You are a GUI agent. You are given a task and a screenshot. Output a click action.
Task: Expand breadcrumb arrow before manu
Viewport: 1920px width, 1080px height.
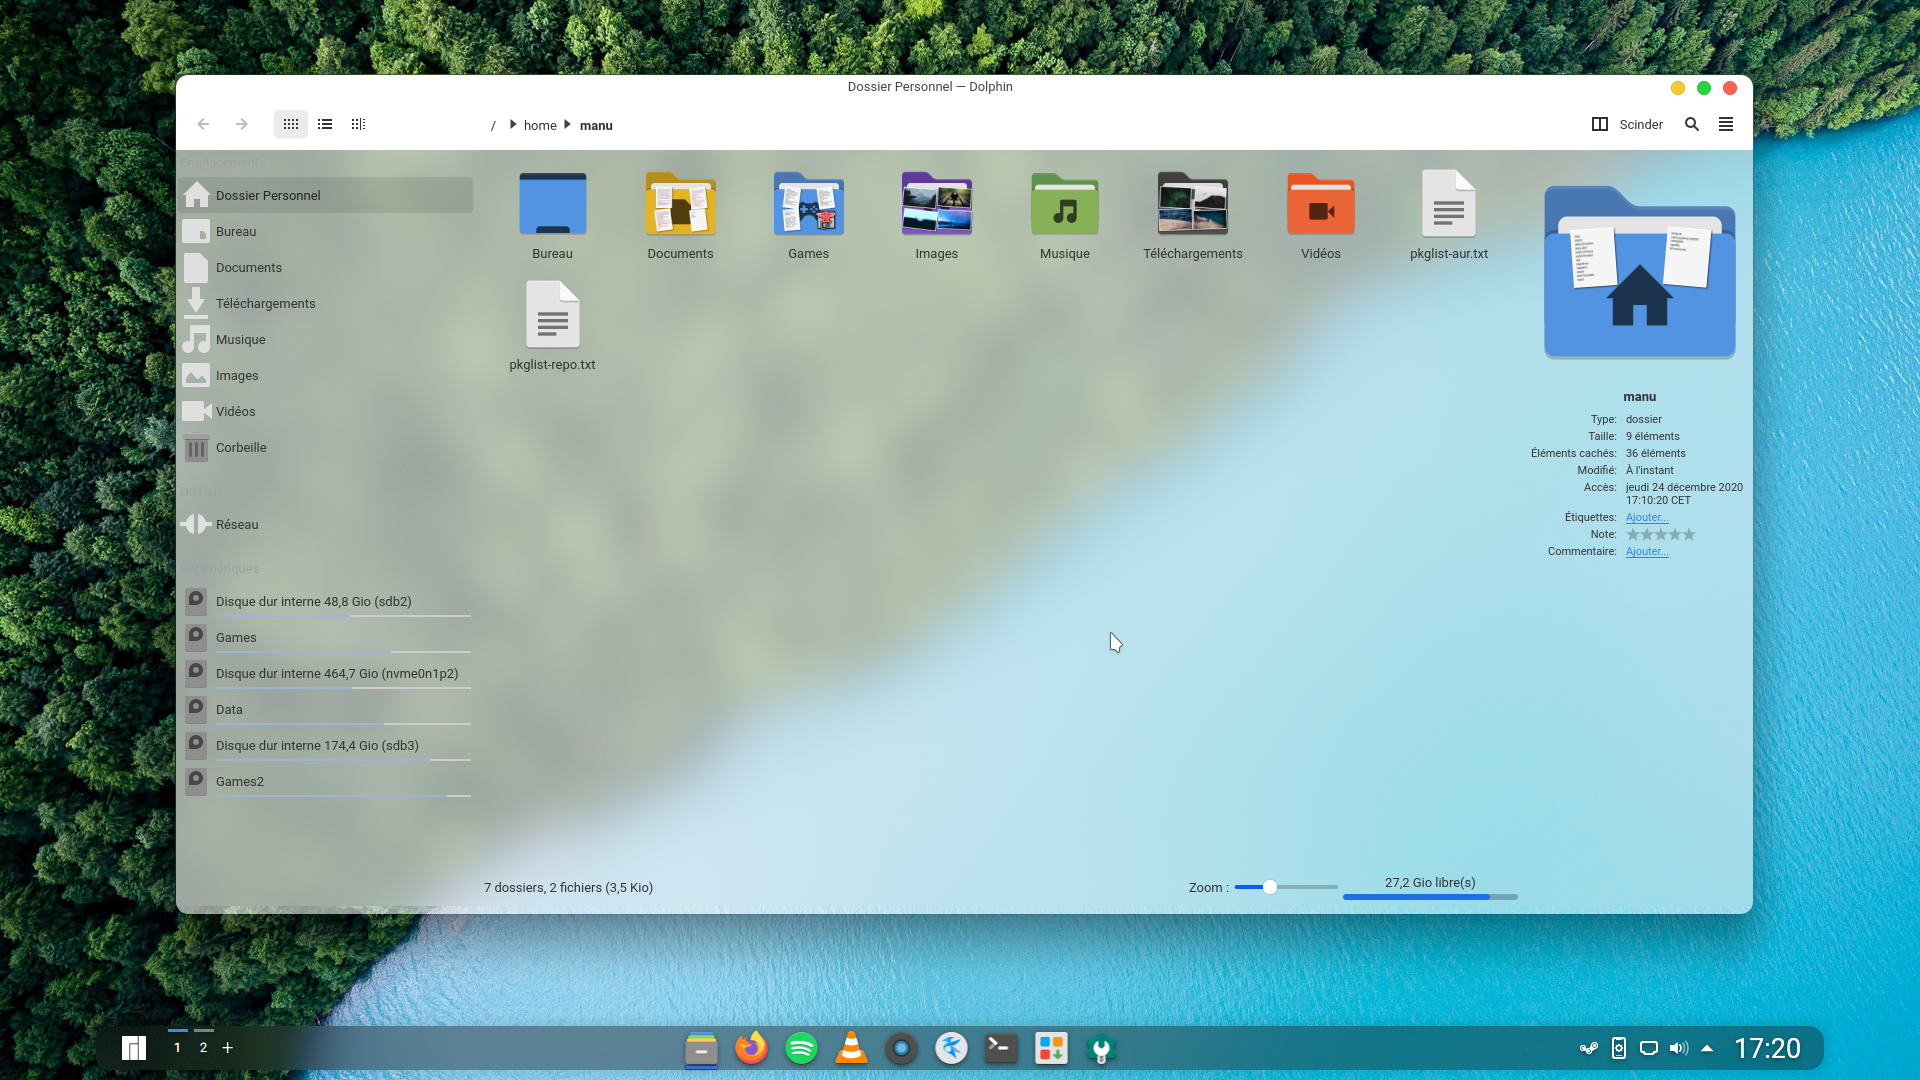click(x=567, y=124)
